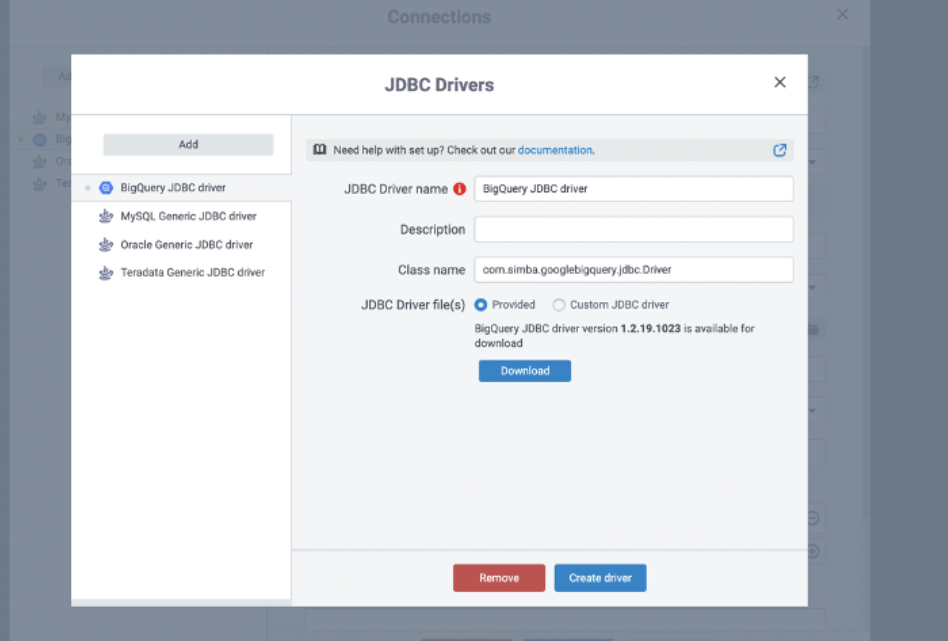Focus the JDBC Driver name field
The height and width of the screenshot is (641, 948).
(634, 189)
